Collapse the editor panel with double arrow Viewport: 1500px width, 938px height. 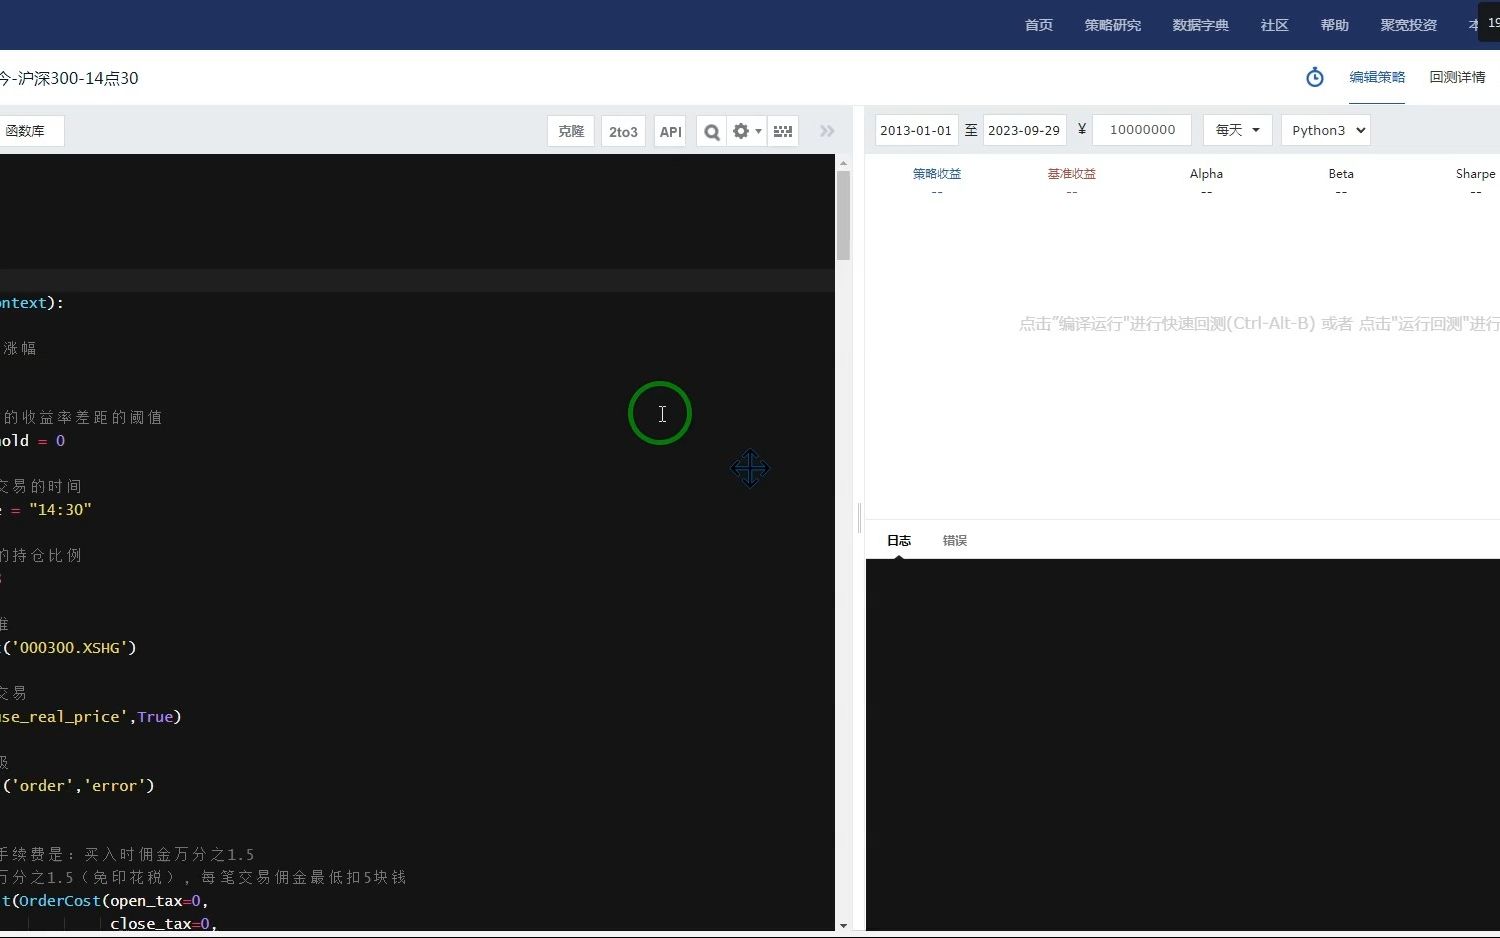tap(827, 131)
